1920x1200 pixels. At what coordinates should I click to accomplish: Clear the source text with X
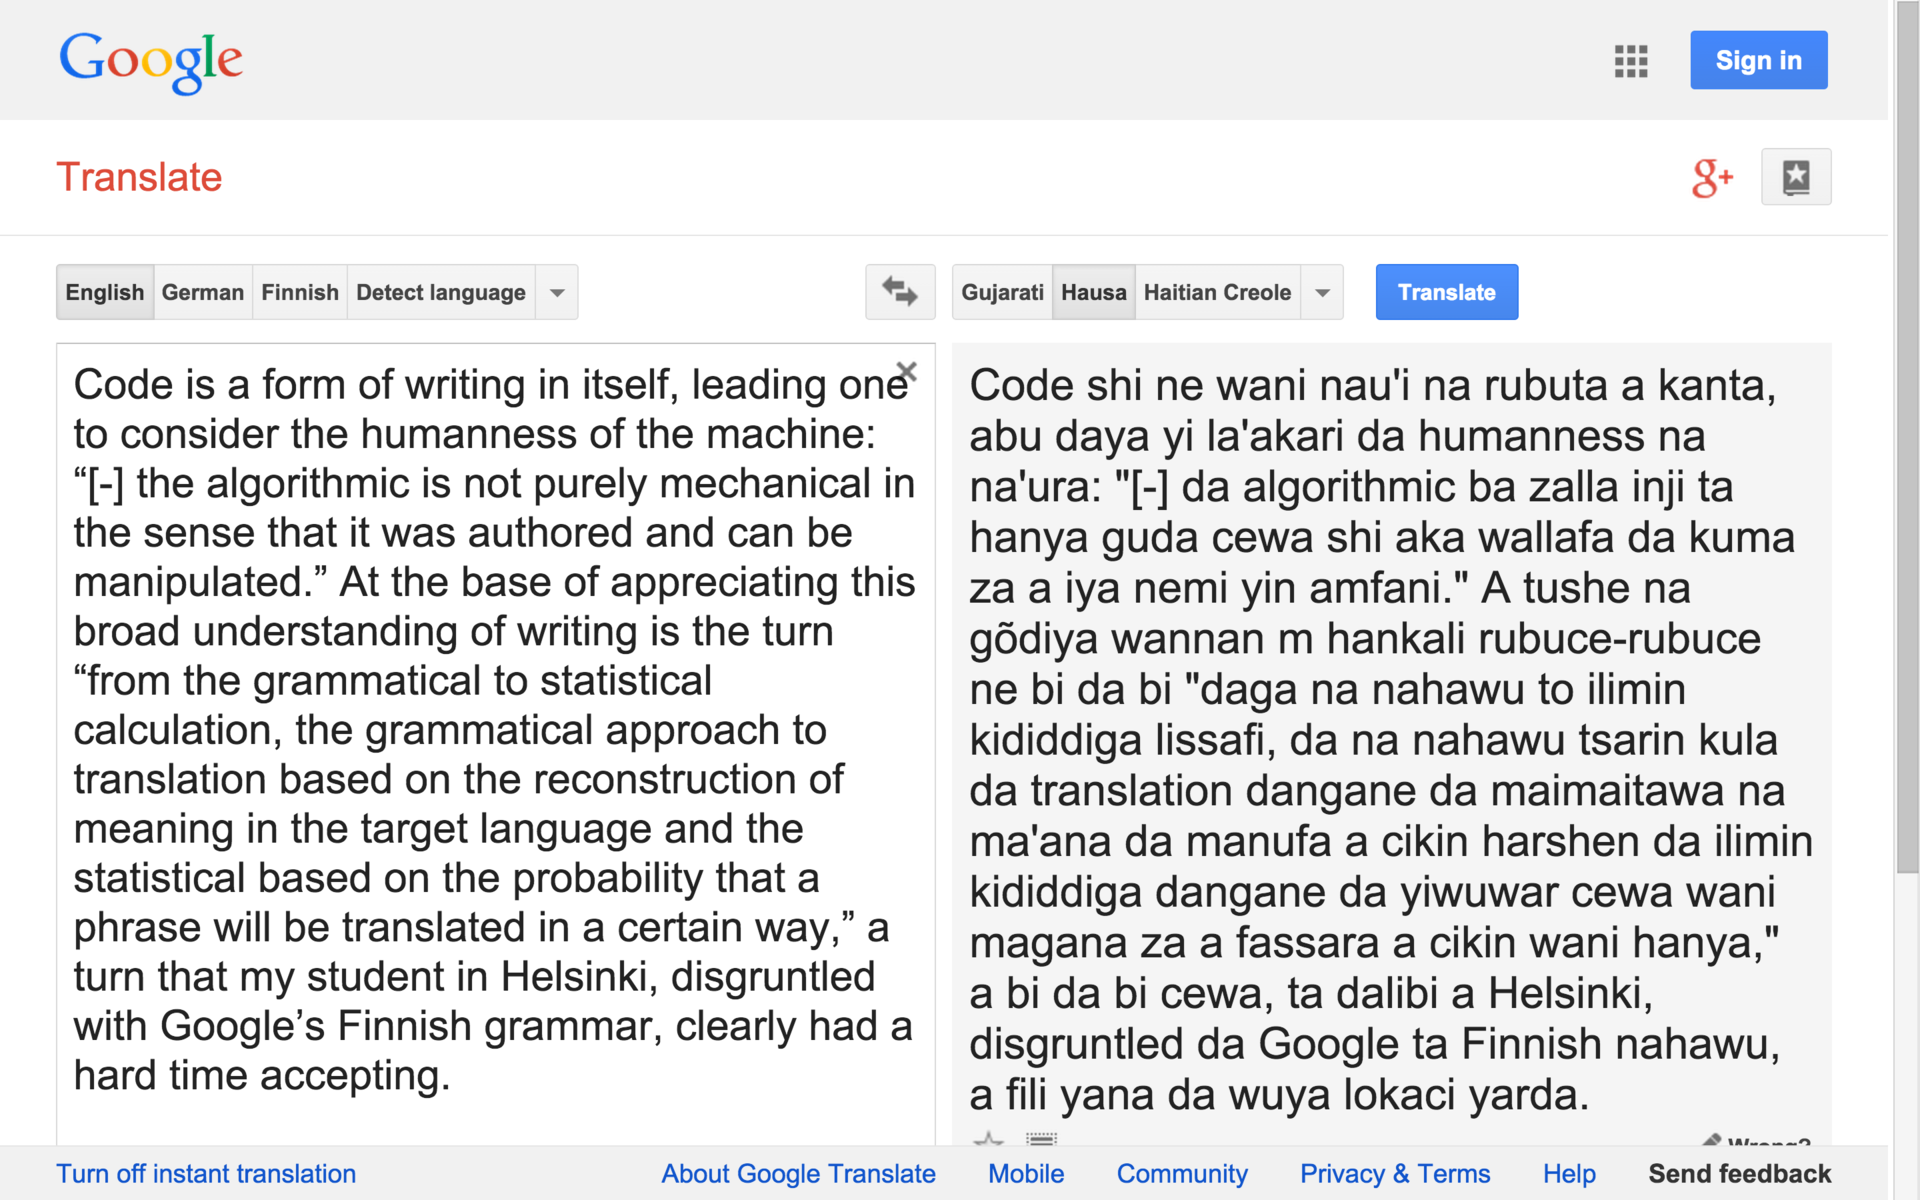click(907, 372)
